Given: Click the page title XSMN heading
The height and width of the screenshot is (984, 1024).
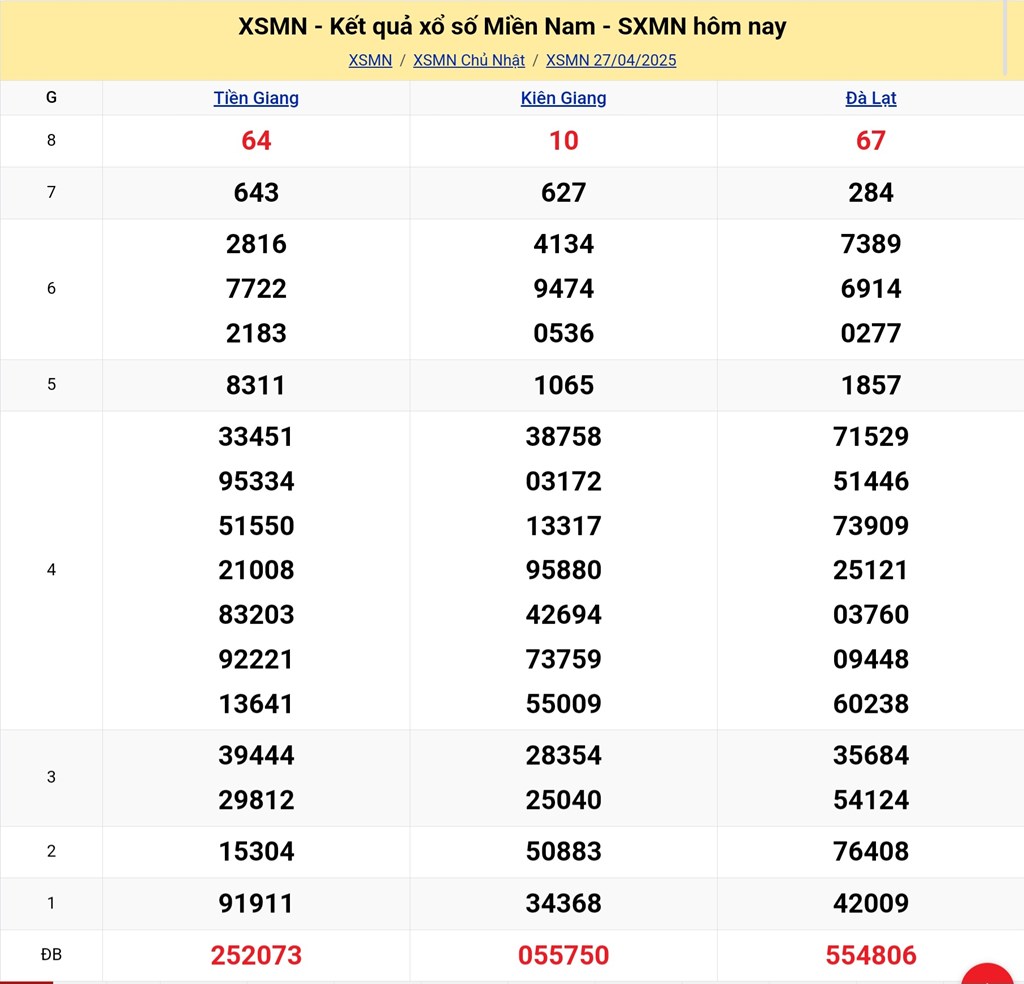Looking at the screenshot, I should point(512,27).
